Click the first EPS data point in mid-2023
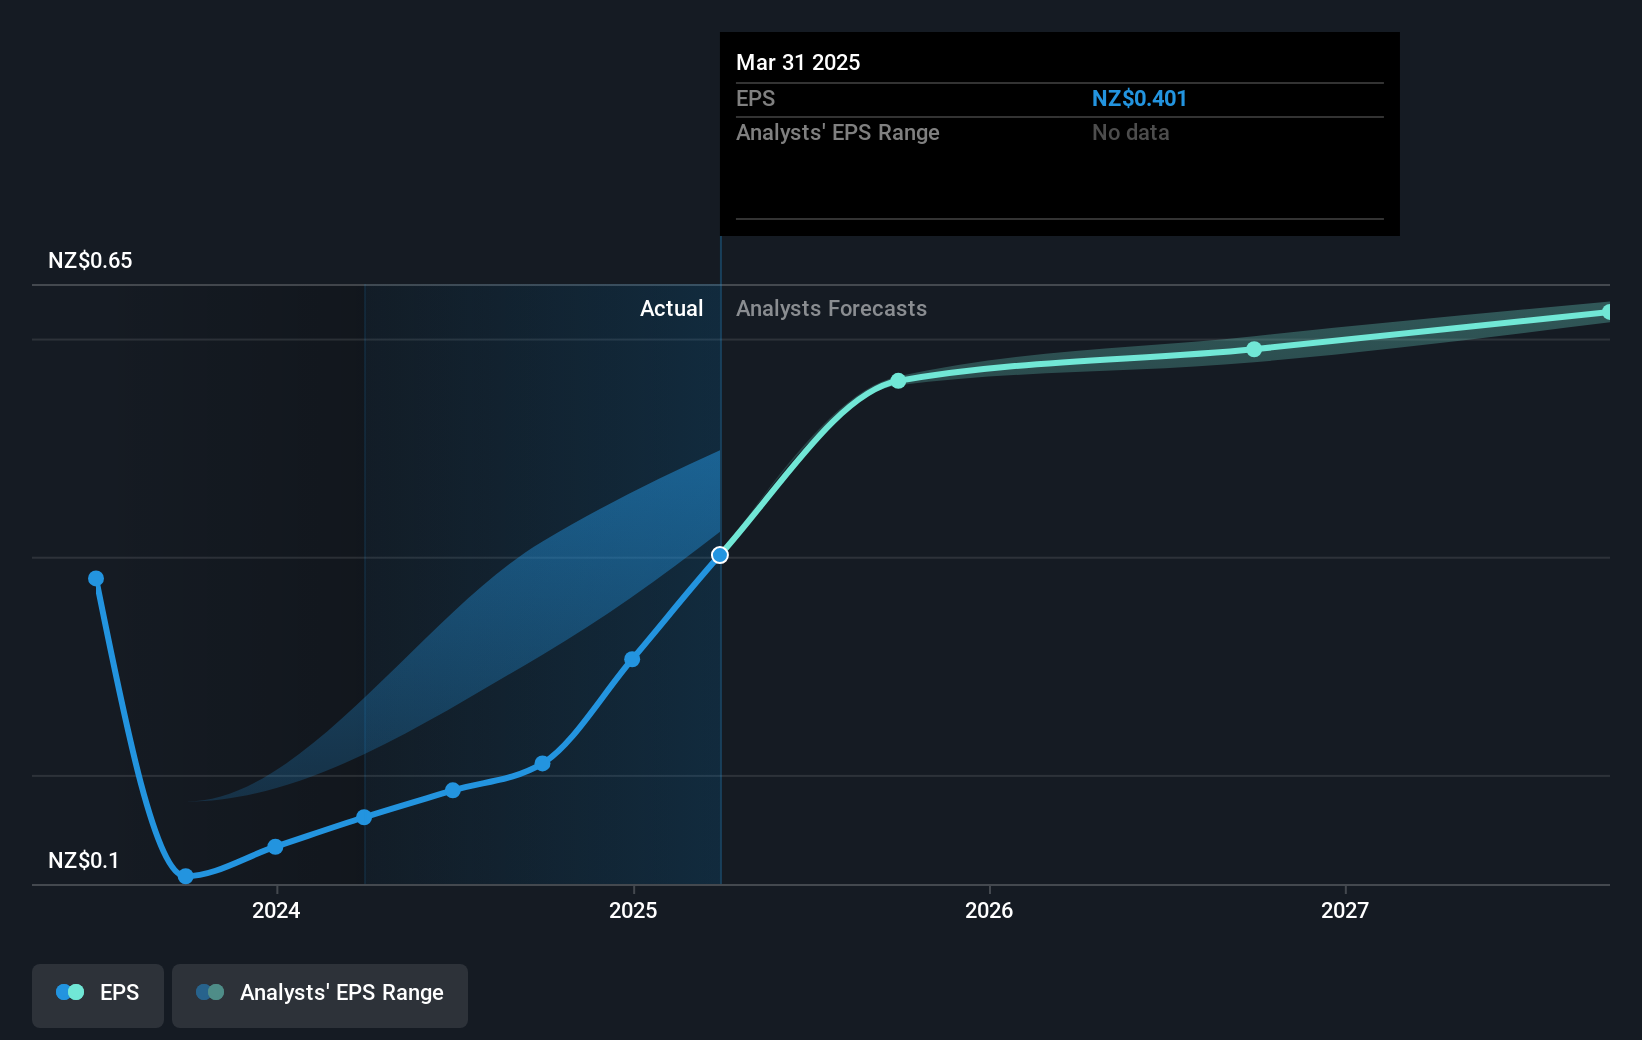 pyautogui.click(x=96, y=578)
